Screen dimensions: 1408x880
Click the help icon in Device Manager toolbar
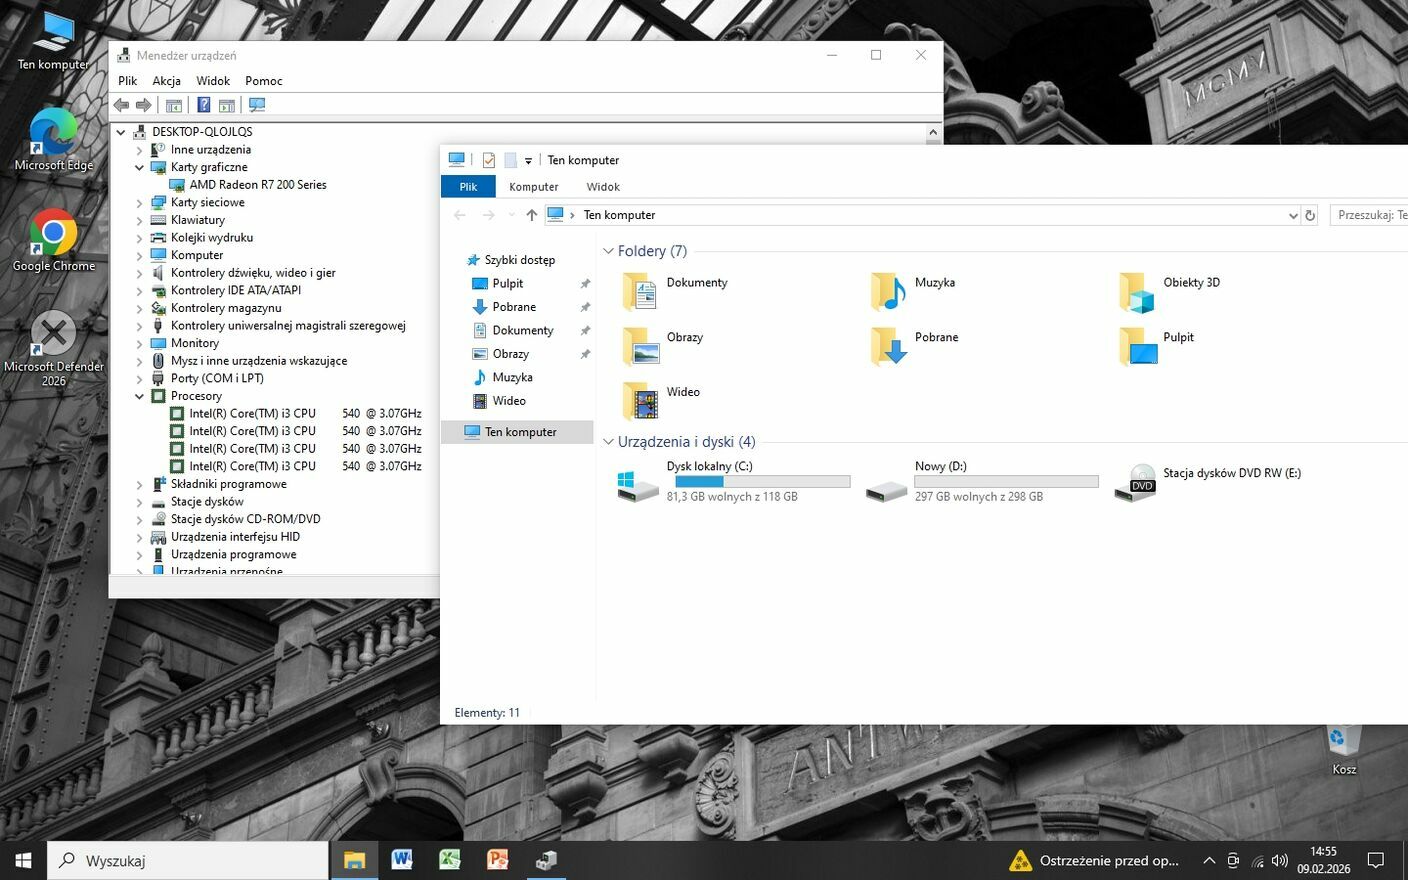tap(204, 105)
